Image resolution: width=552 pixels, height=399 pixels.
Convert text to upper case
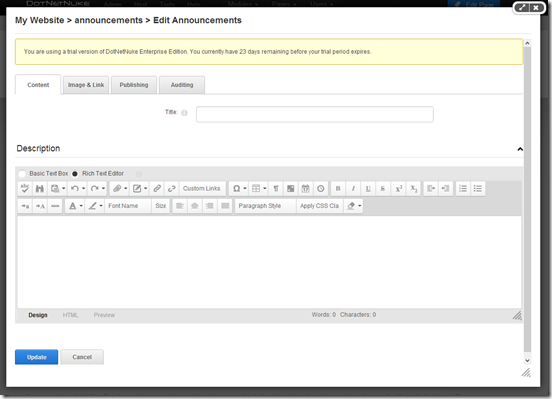40,206
